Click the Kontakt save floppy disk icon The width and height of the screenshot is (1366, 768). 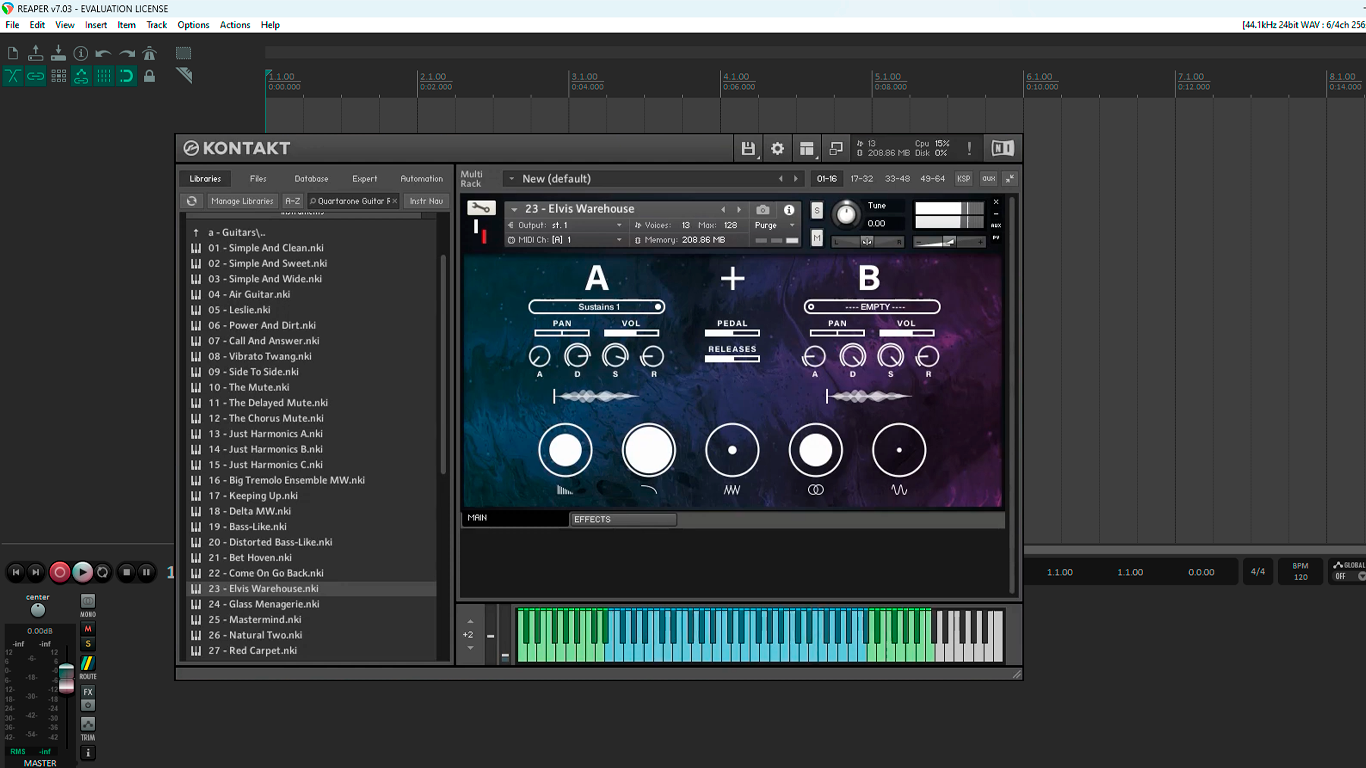pyautogui.click(x=748, y=148)
